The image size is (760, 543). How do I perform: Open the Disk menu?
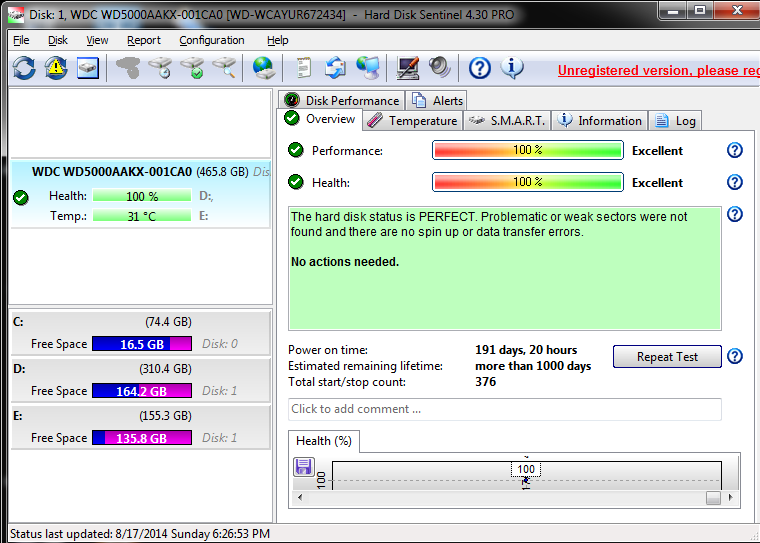[x=58, y=40]
